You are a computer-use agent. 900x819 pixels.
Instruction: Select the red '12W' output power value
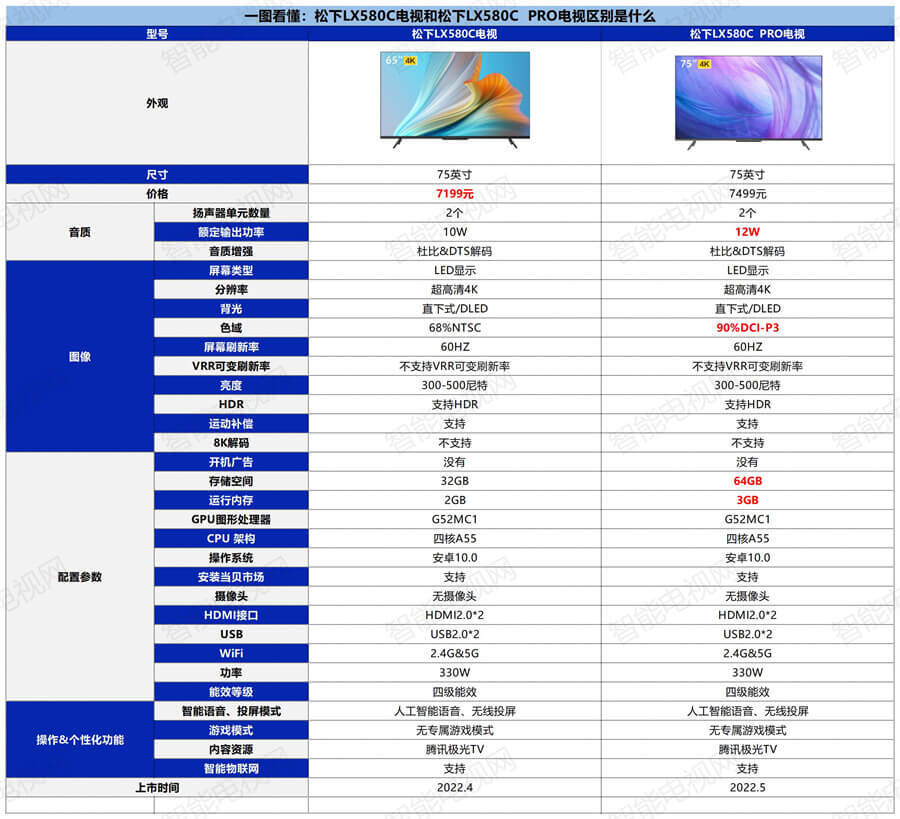747,232
